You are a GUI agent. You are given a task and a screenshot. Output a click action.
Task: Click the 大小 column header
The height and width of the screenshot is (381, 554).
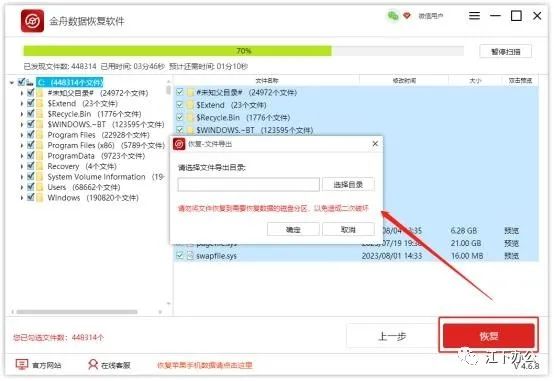[475, 81]
